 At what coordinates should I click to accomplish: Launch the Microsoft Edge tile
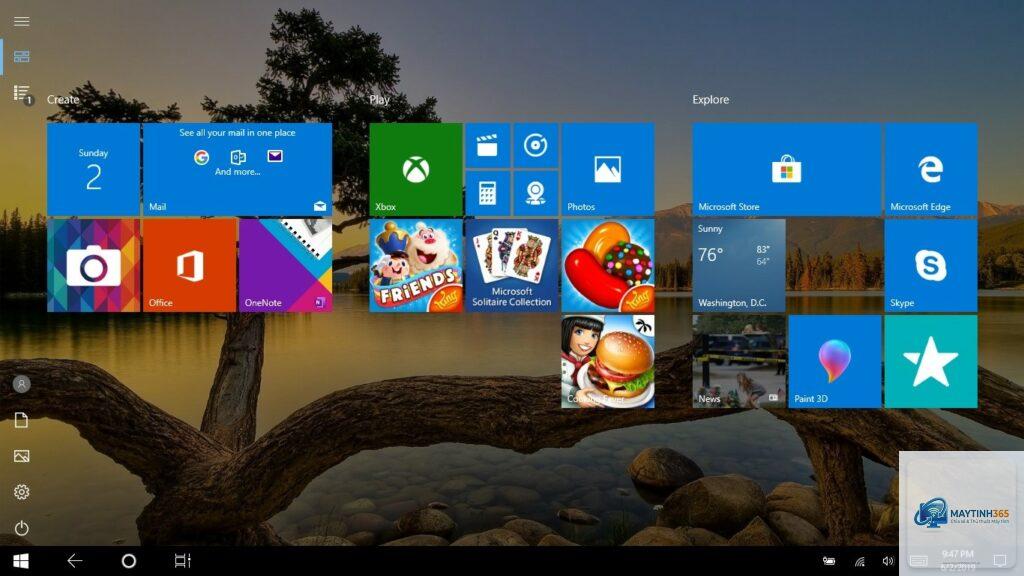pyautogui.click(x=931, y=169)
